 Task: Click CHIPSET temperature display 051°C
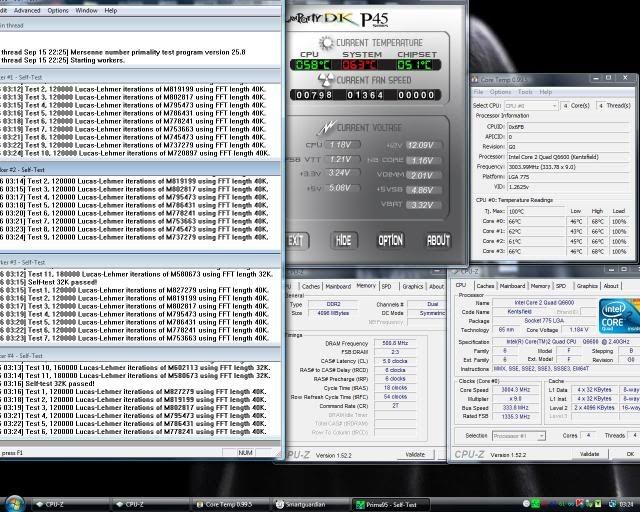point(413,65)
